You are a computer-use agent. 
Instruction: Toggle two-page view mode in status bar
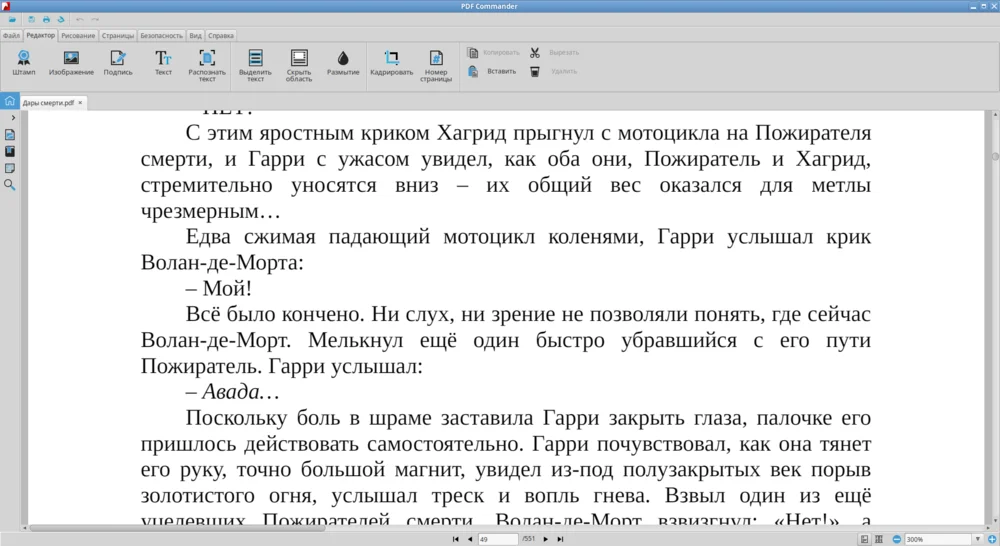tap(880, 539)
